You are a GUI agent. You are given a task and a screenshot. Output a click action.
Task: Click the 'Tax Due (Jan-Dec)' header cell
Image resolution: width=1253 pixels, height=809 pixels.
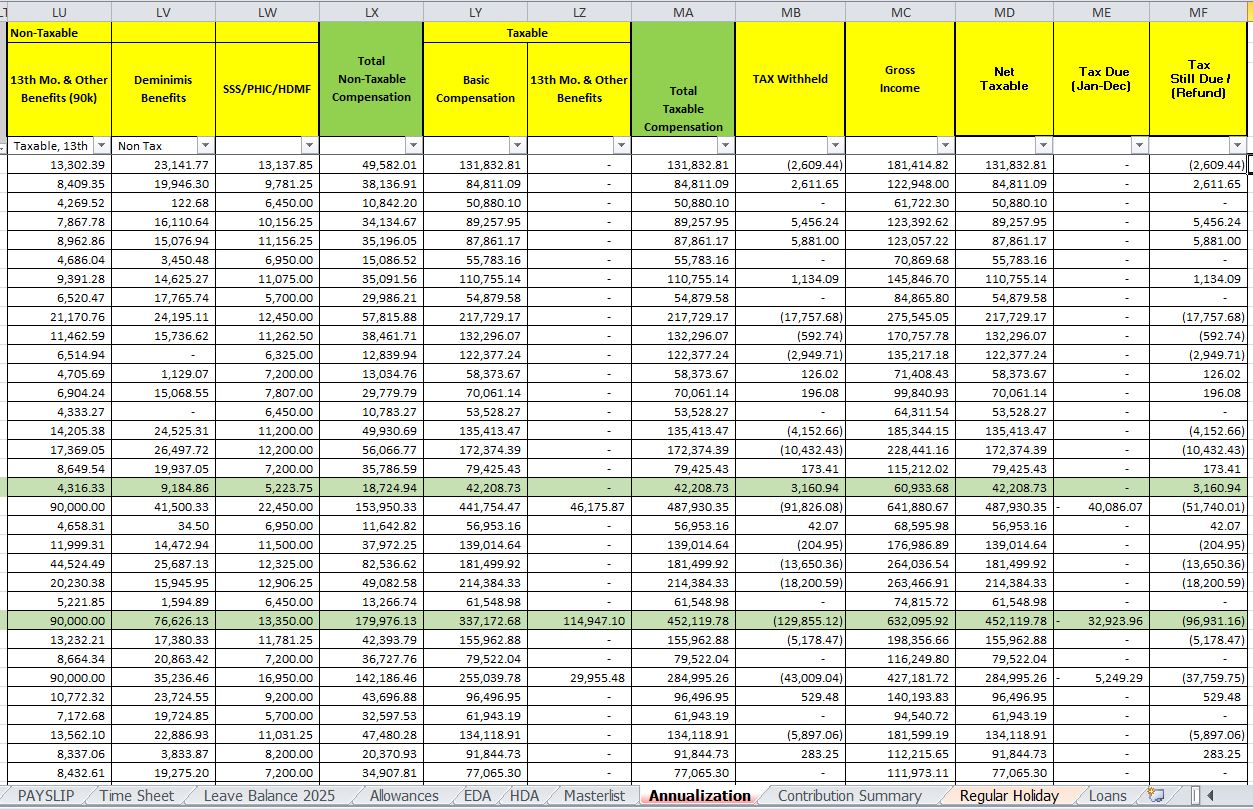1101,79
